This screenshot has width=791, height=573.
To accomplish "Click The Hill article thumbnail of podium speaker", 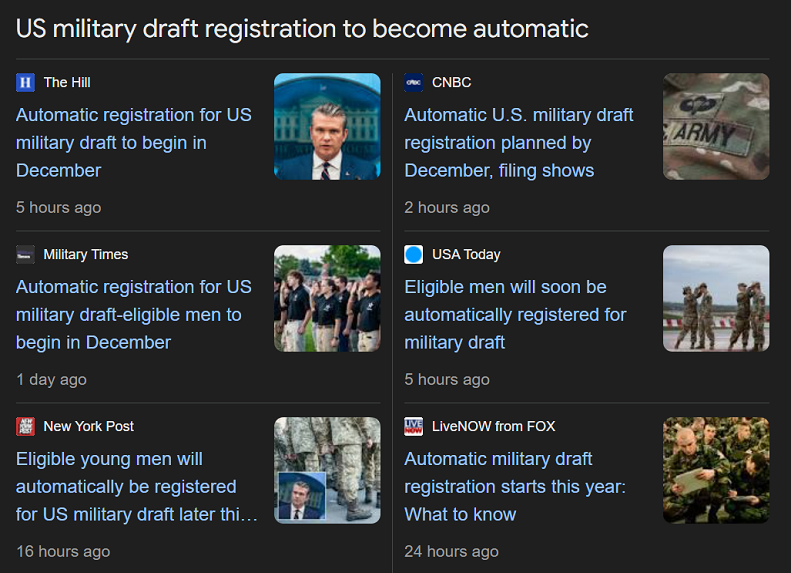I will pos(327,127).
